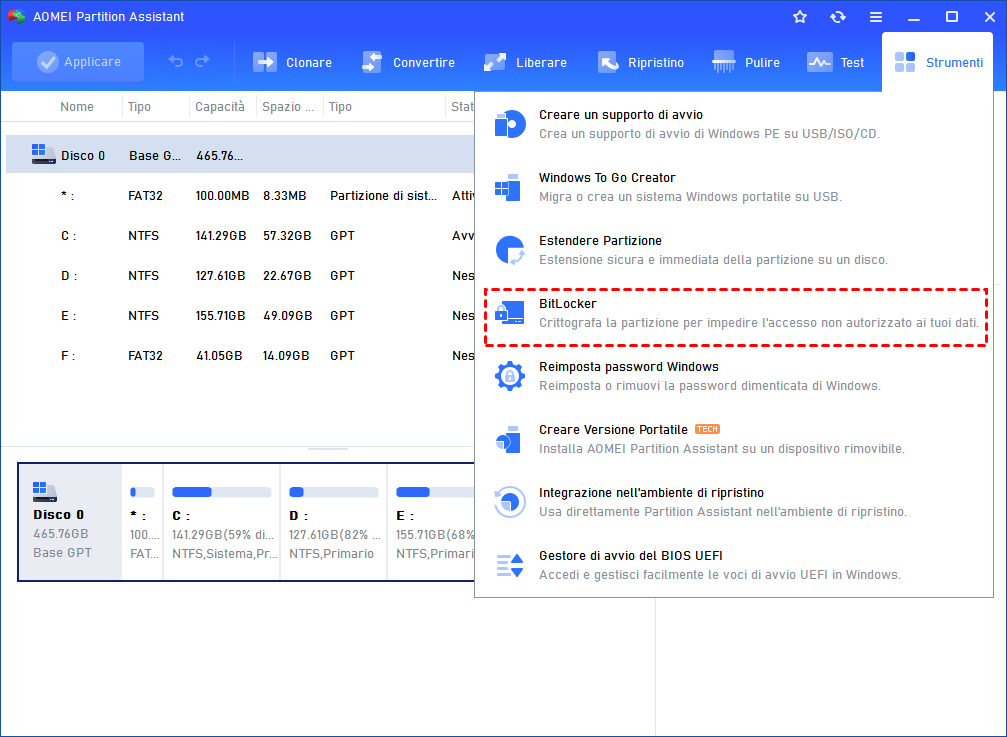1007x737 pixels.
Task: Open the hamburger menu in title bar
Action: pyautogui.click(x=875, y=17)
